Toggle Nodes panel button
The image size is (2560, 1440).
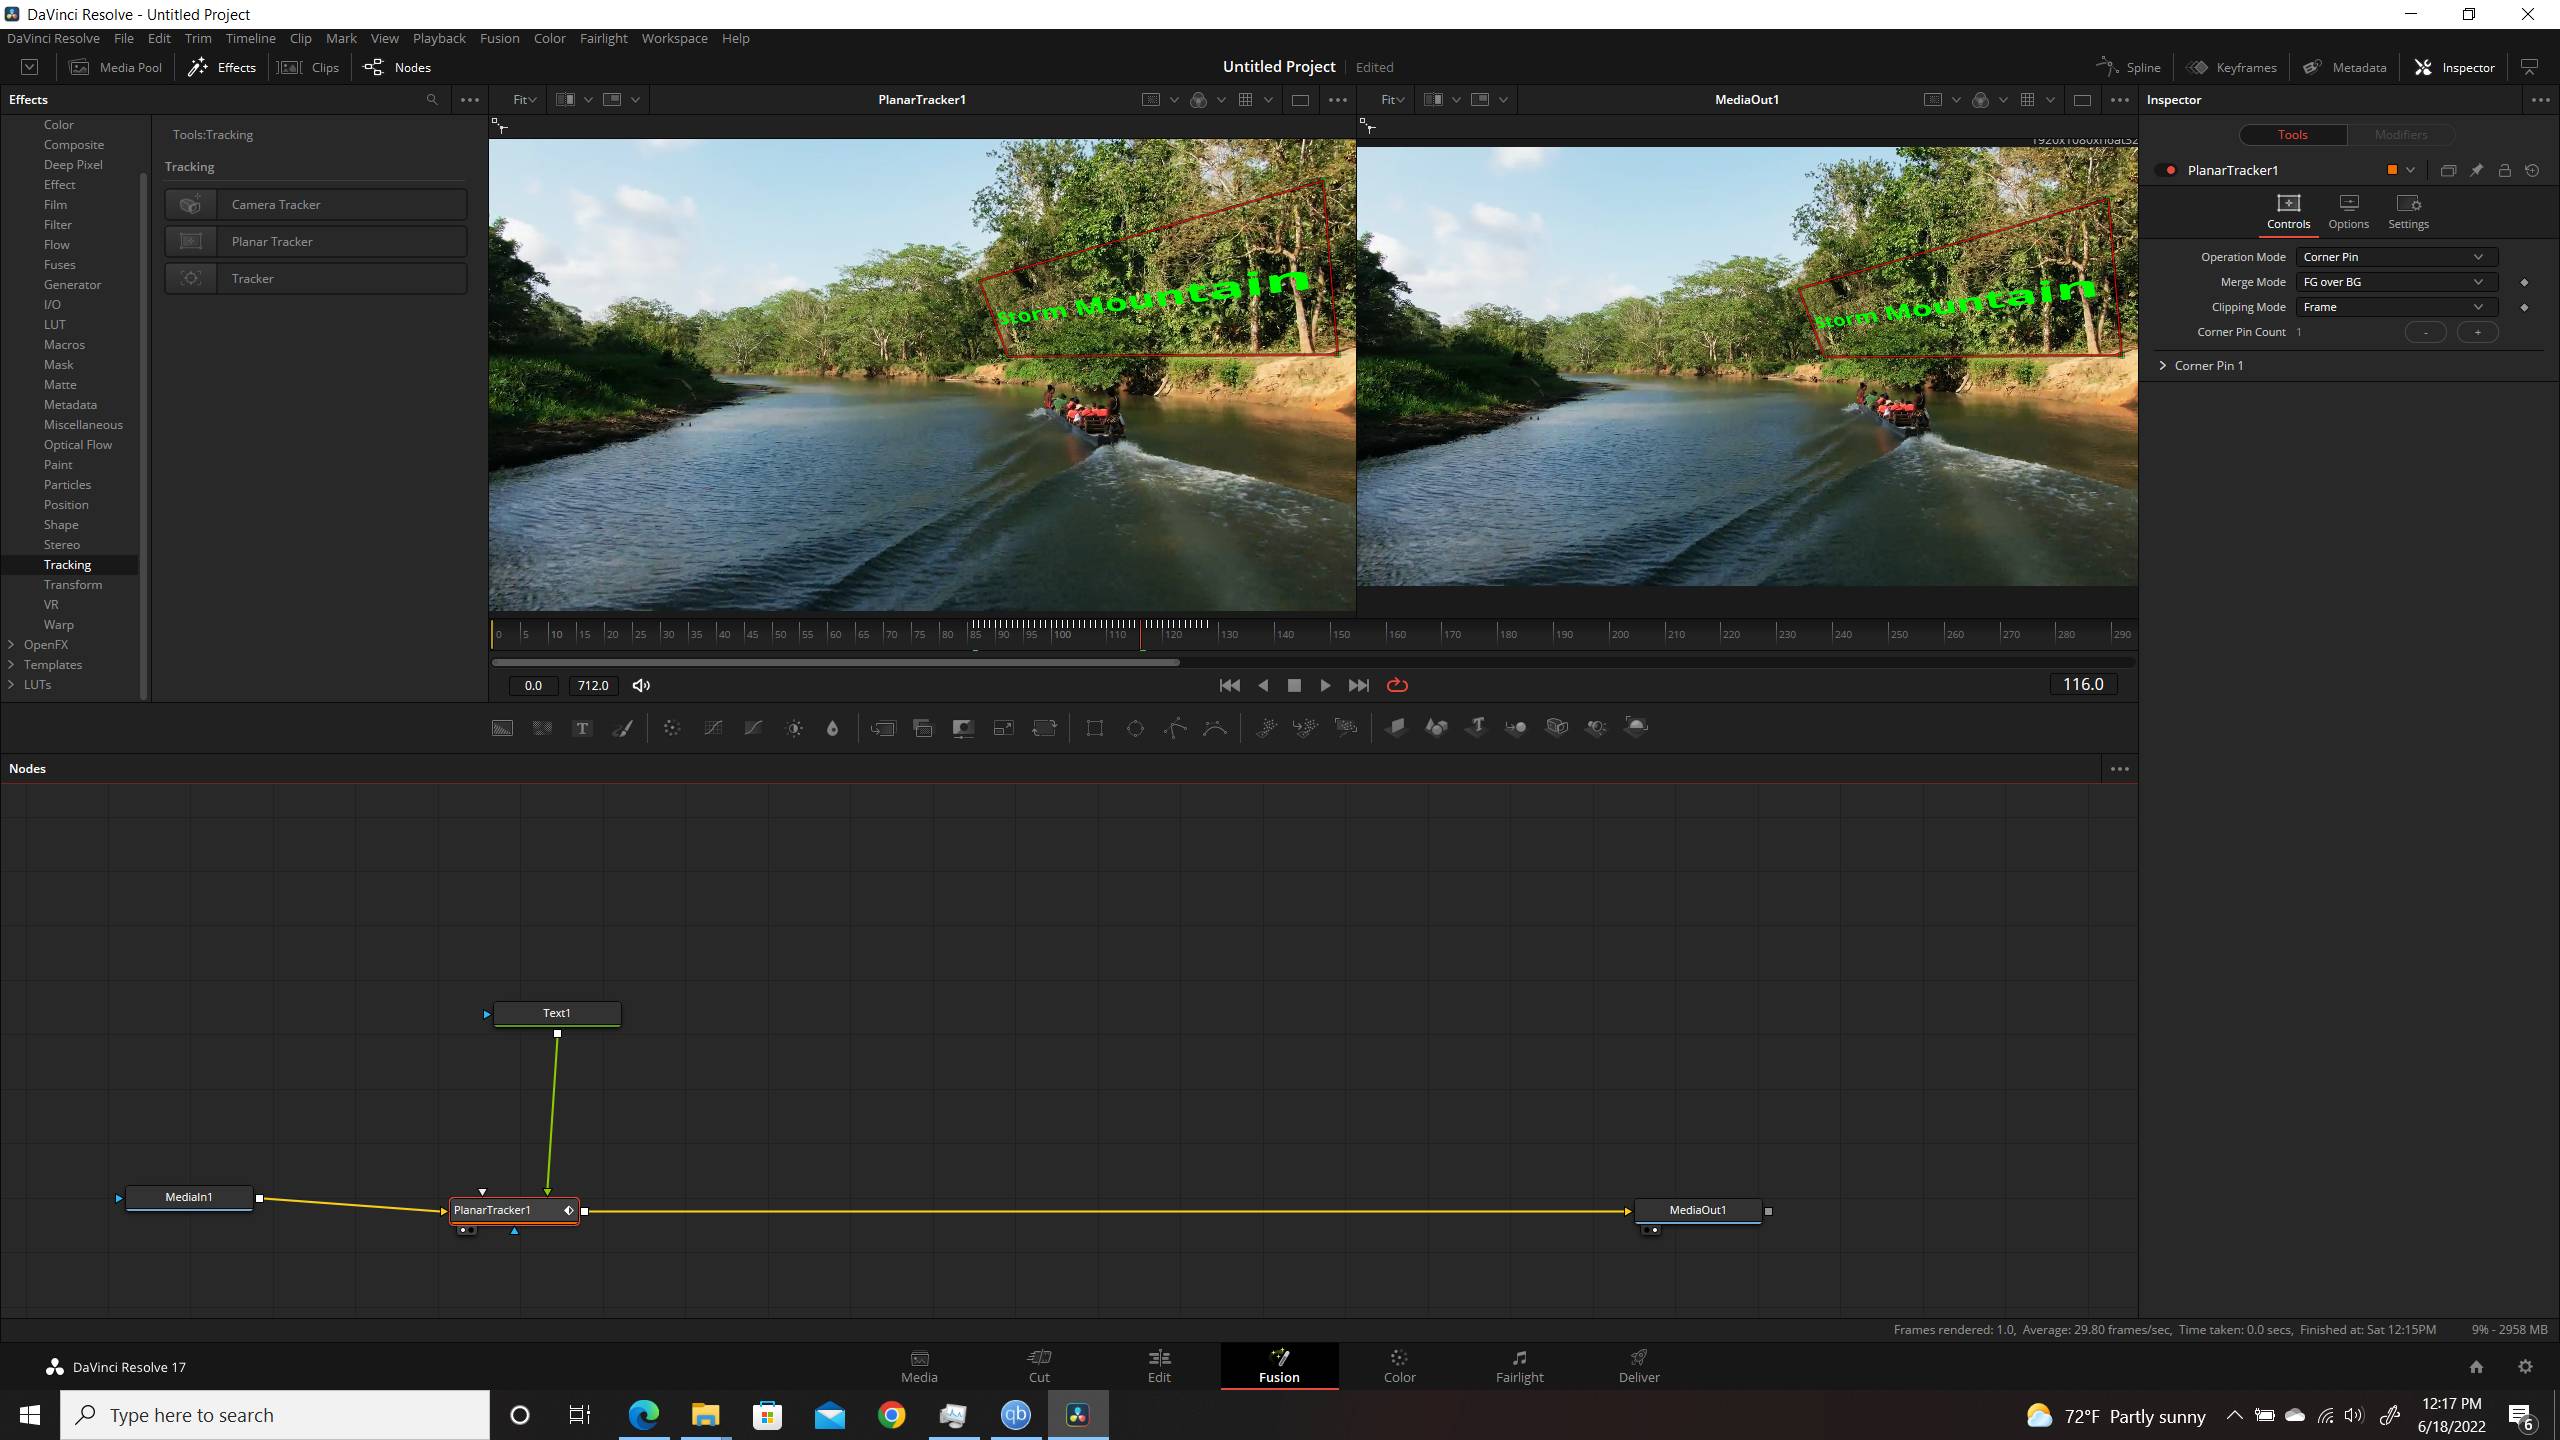click(397, 67)
